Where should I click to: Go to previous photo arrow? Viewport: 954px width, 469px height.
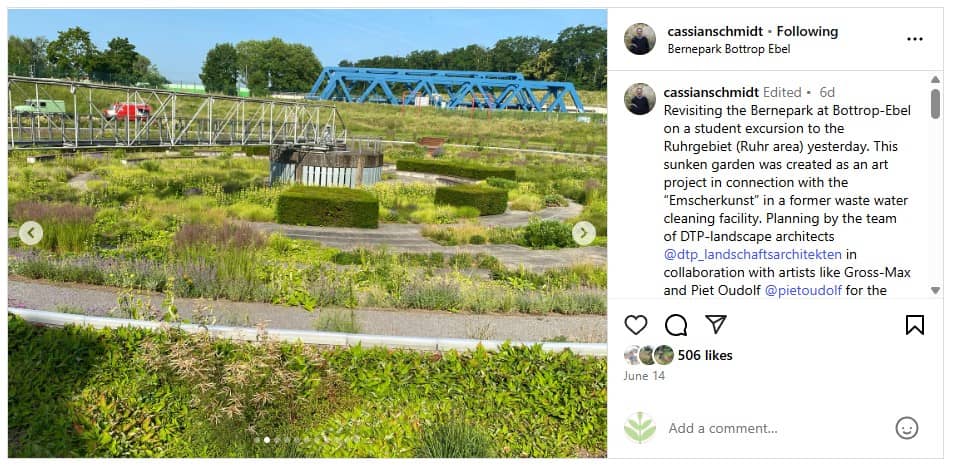click(30, 233)
